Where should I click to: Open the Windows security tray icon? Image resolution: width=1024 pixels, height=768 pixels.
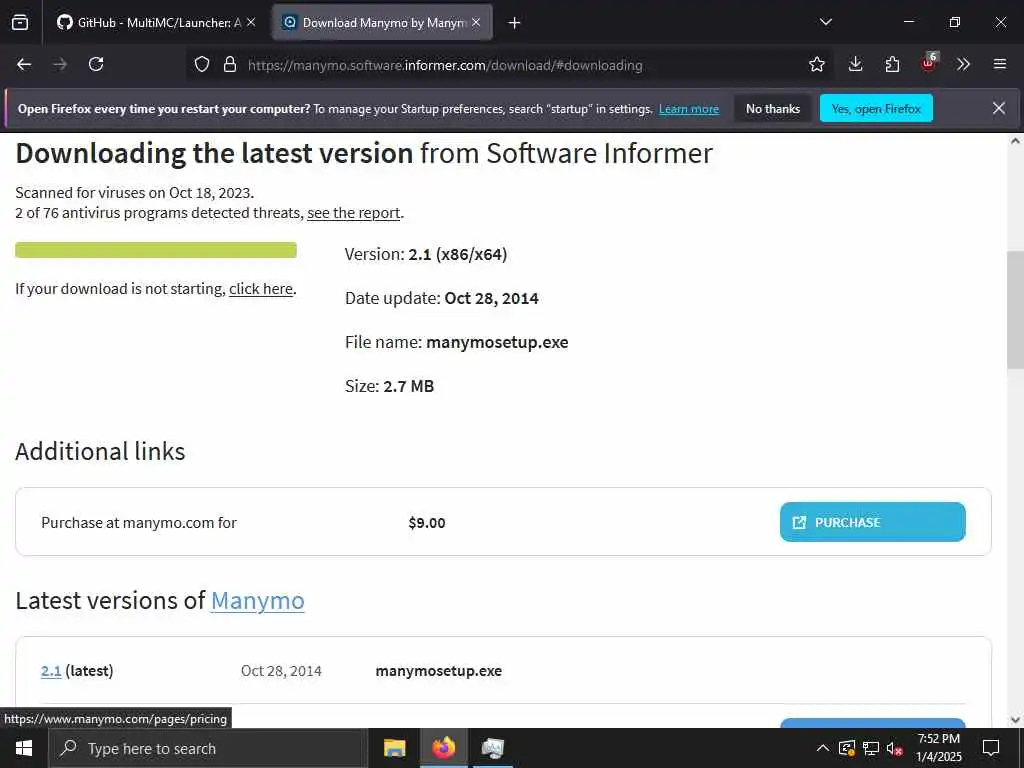coord(847,748)
